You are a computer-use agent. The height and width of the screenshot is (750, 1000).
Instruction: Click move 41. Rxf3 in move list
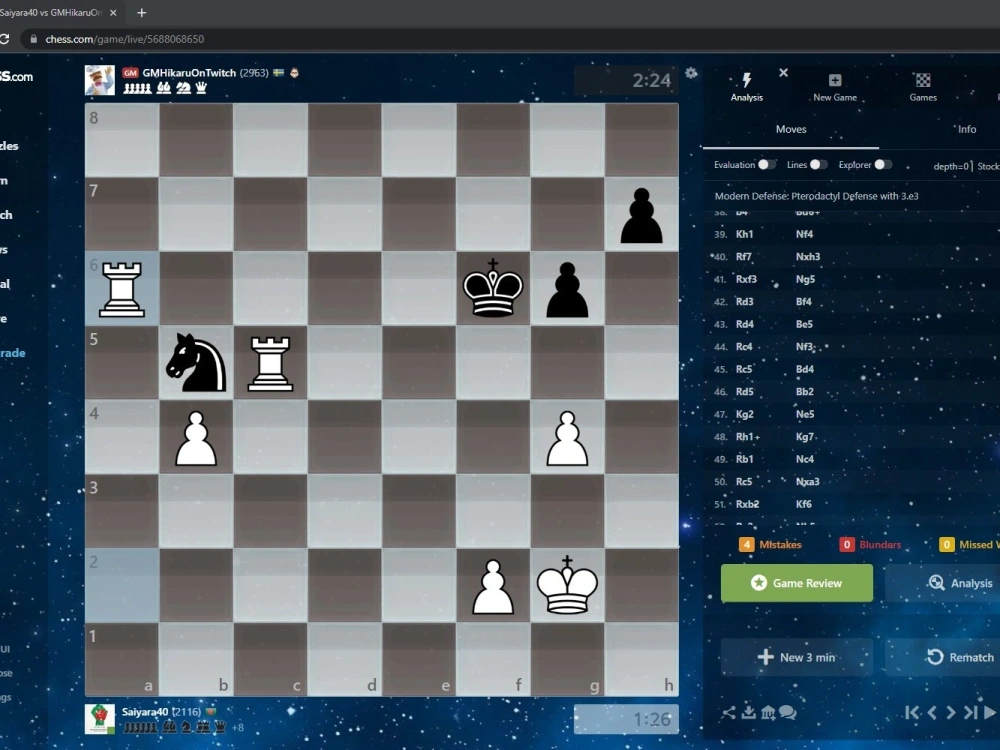pyautogui.click(x=746, y=279)
